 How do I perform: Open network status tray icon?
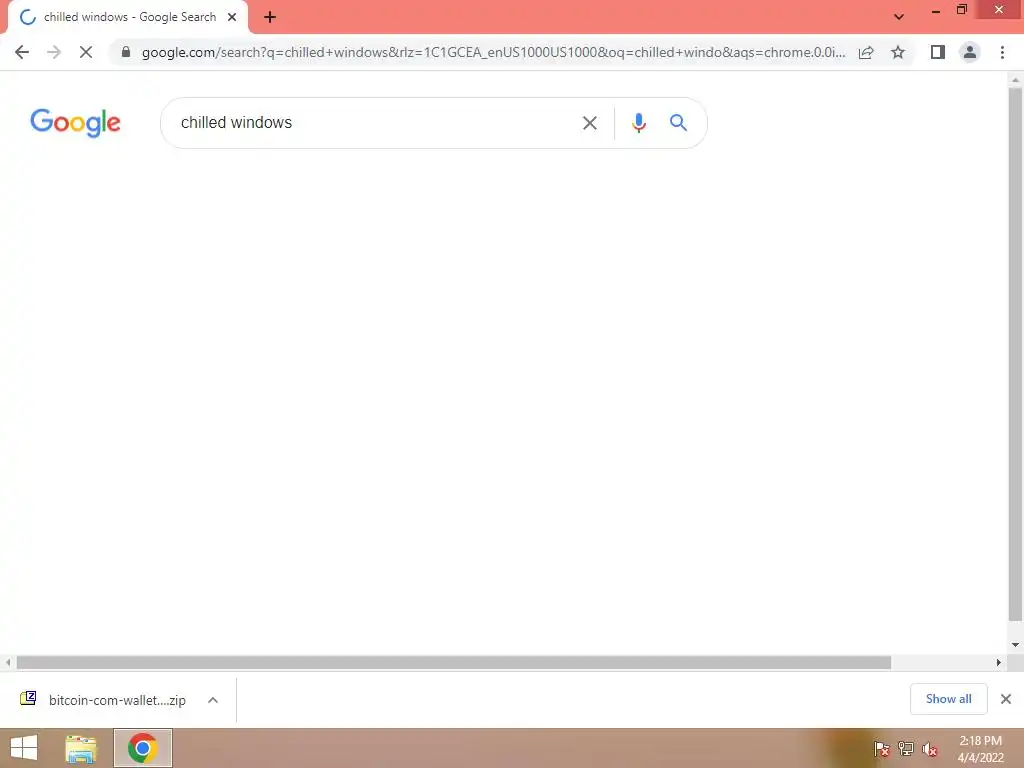coord(906,749)
